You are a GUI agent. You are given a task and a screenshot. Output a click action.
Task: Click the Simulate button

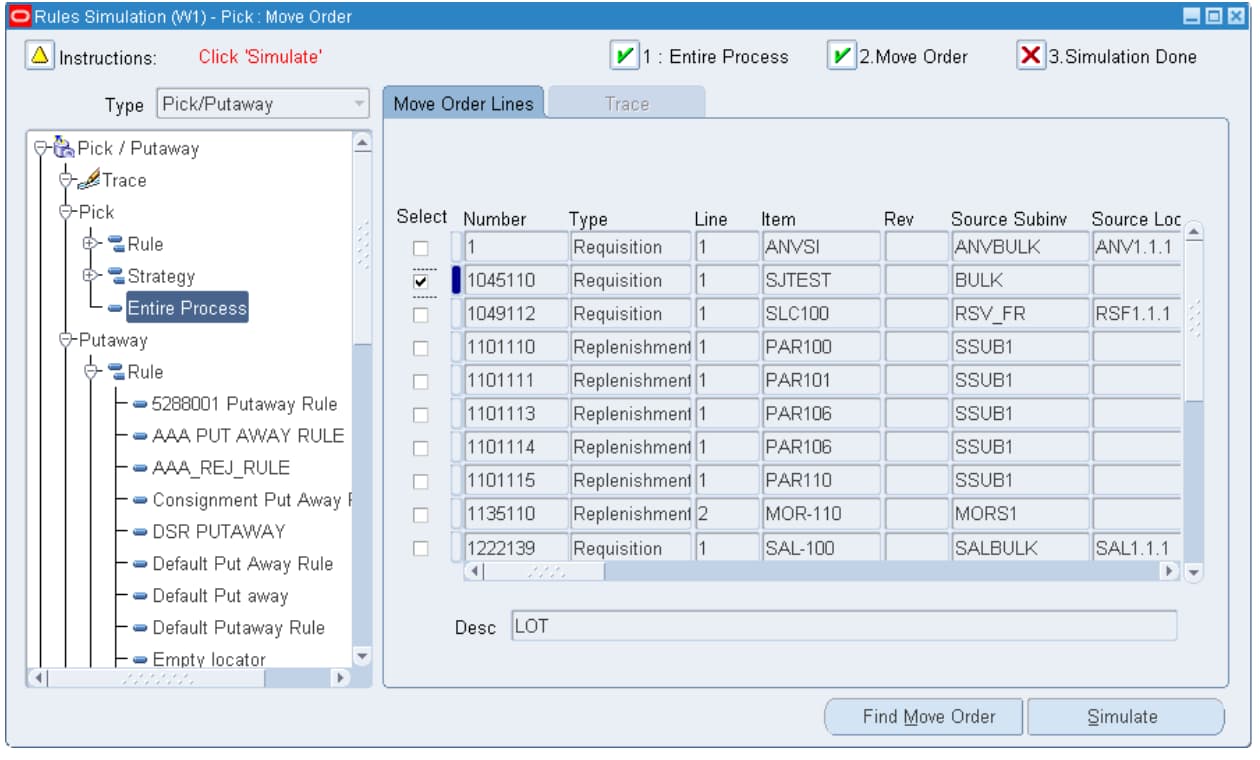(1122, 716)
